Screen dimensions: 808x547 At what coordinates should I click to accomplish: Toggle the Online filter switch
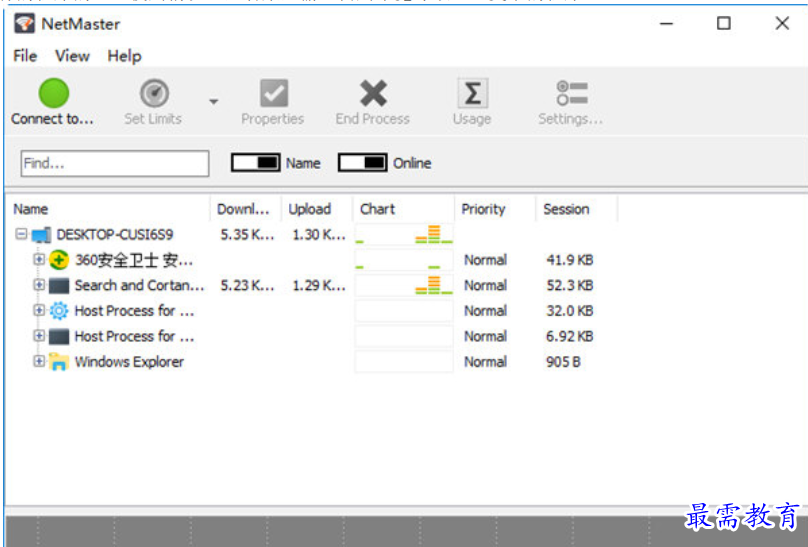pyautogui.click(x=362, y=163)
